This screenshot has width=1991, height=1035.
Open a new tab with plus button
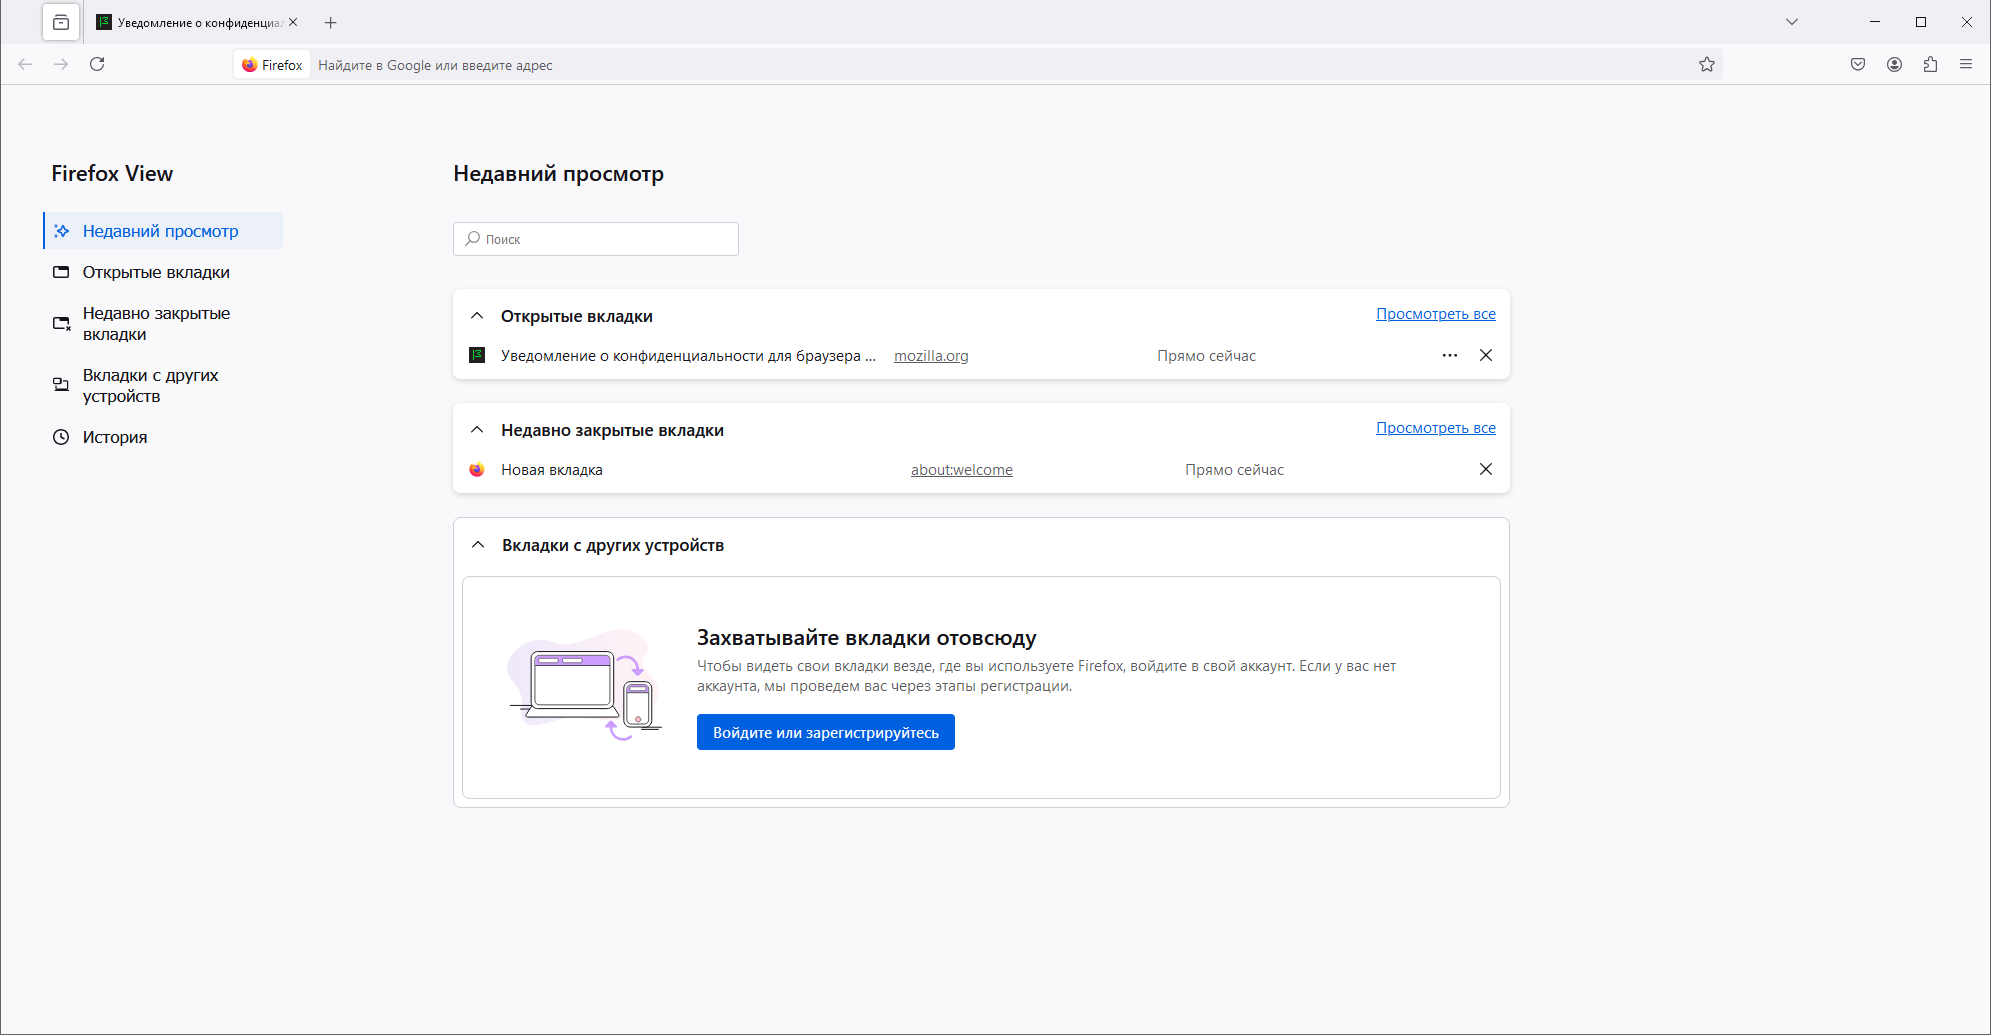pyautogui.click(x=331, y=22)
